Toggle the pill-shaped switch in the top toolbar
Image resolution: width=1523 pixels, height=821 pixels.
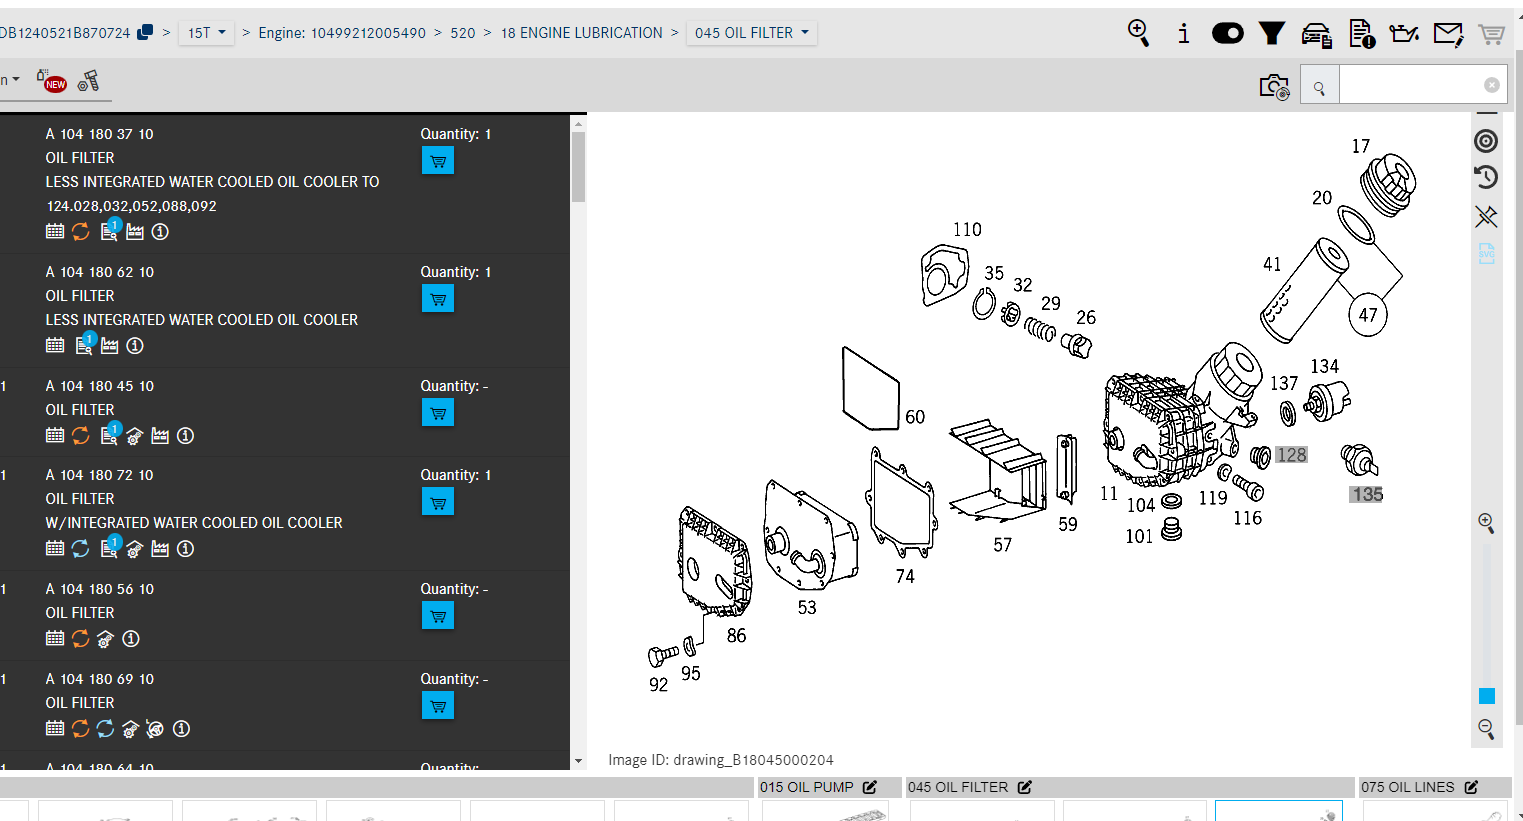coord(1227,33)
